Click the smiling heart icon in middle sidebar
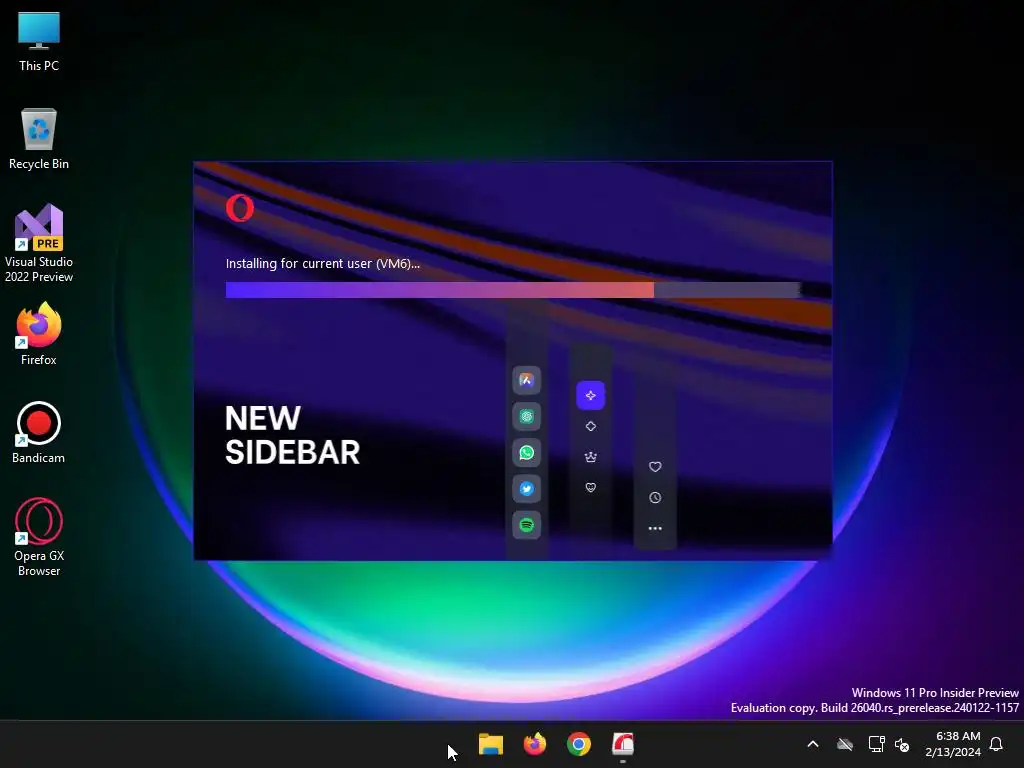1024x768 pixels. pyautogui.click(x=590, y=487)
